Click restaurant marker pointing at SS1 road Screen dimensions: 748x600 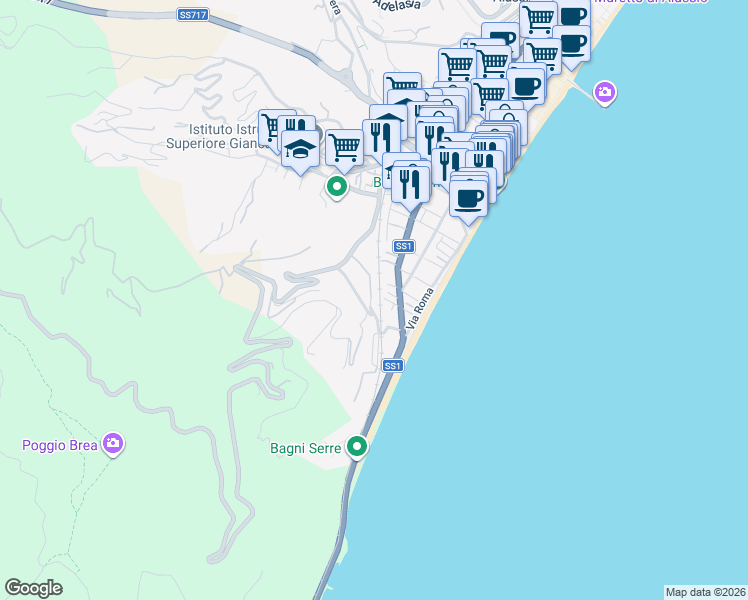(x=411, y=186)
